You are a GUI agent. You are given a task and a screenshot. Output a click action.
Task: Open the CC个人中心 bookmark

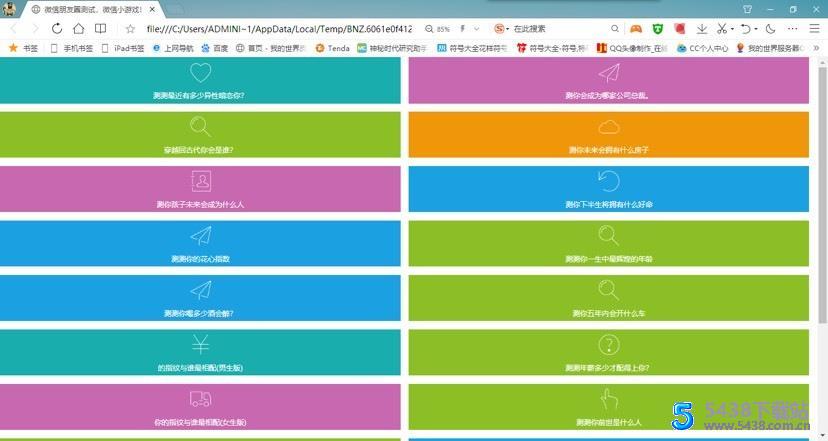[x=703, y=48]
